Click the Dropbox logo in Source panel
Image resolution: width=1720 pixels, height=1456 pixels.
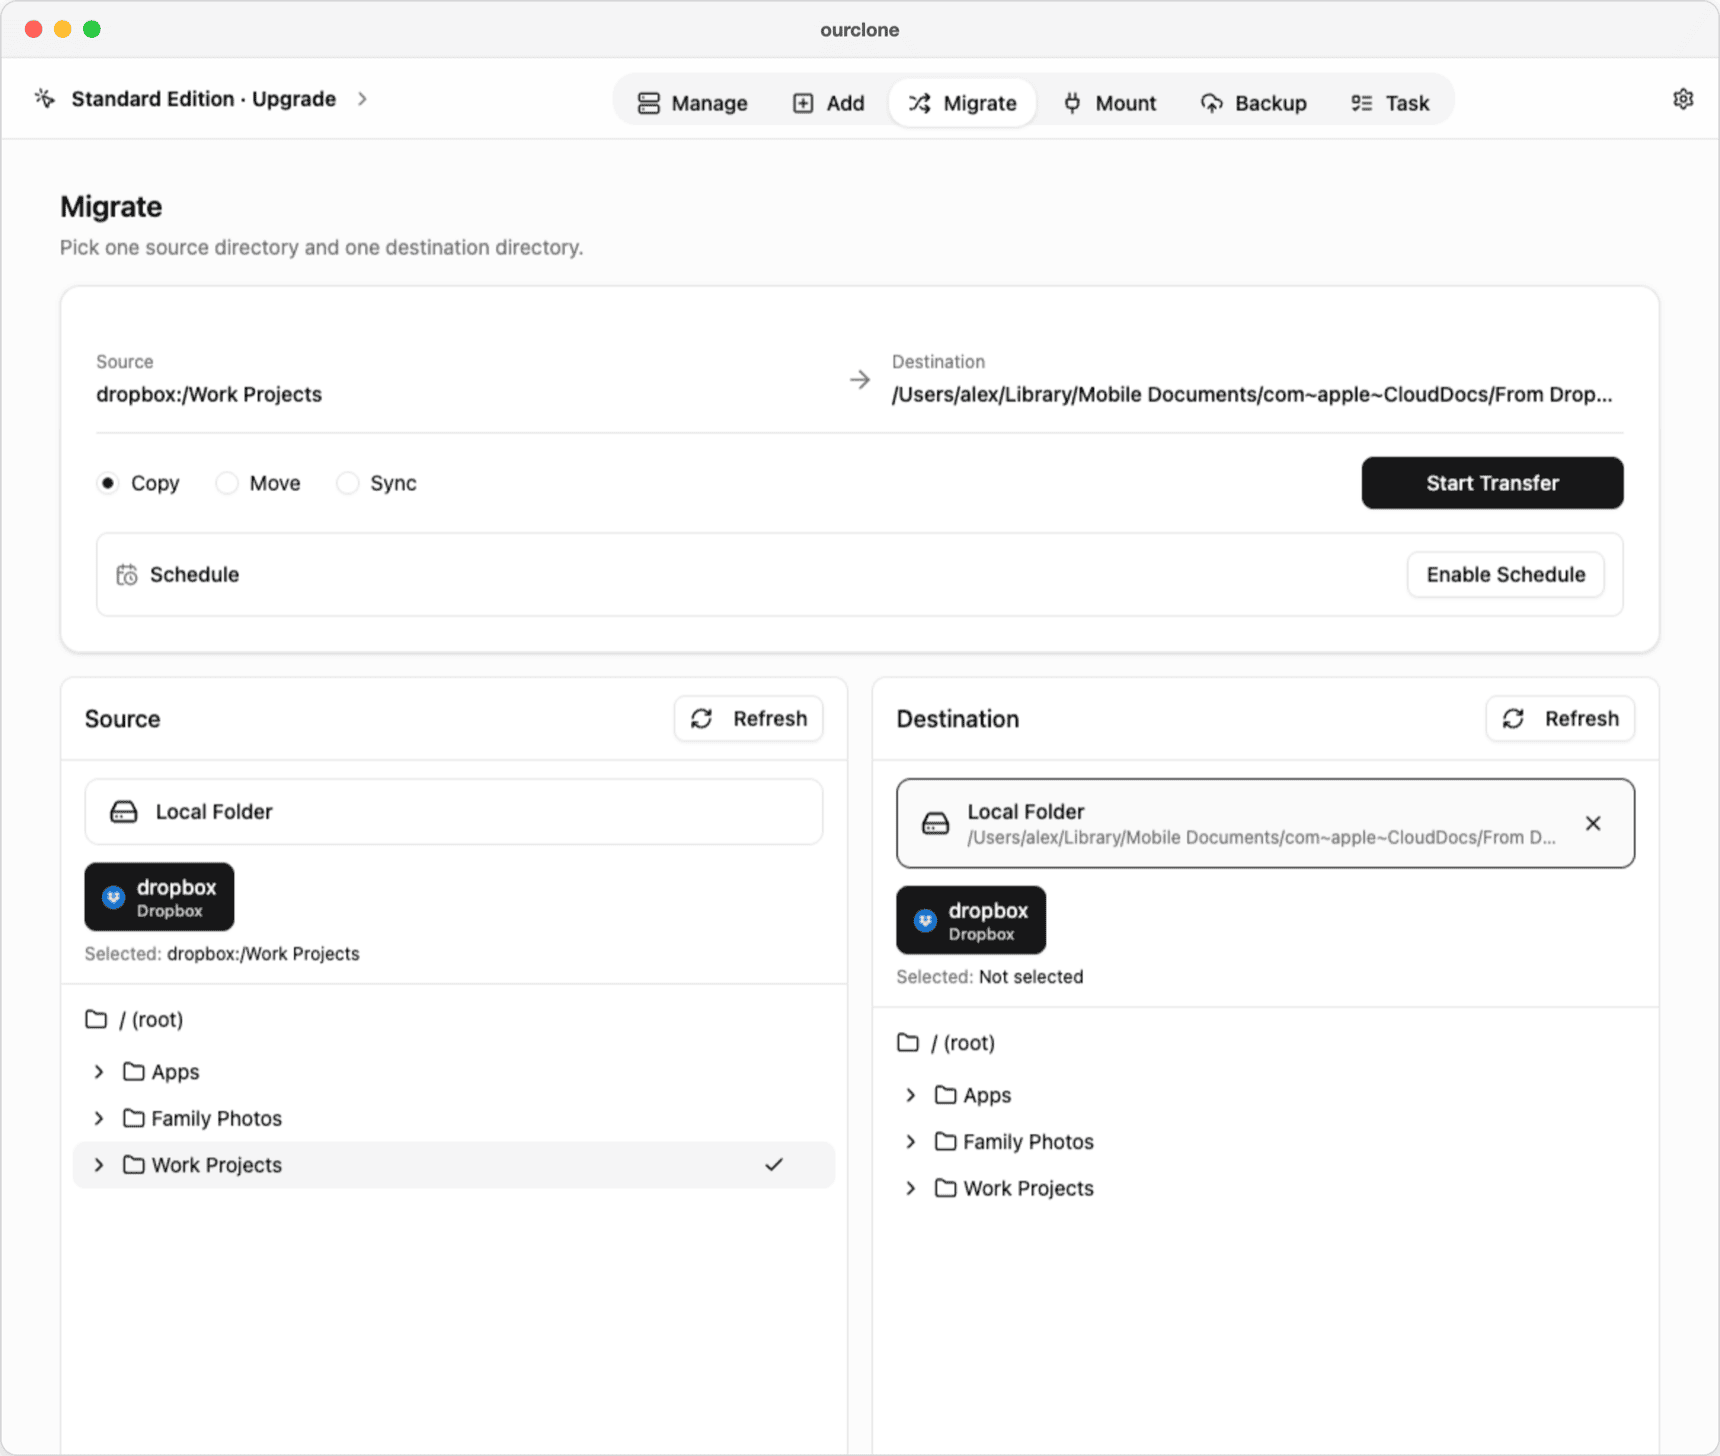113,898
